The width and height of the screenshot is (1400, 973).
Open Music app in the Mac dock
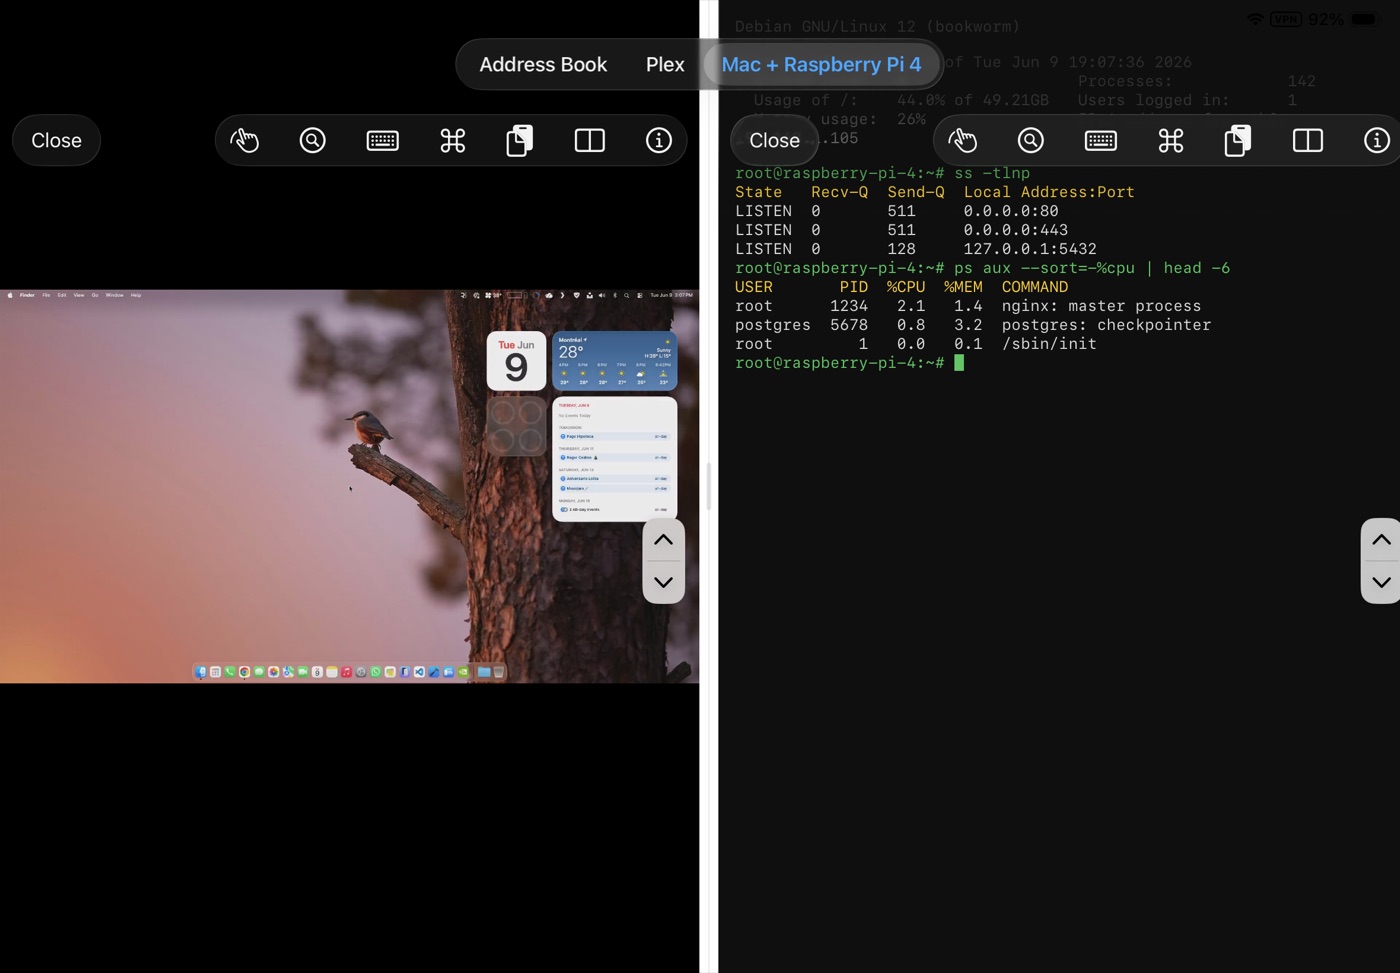coord(346,672)
